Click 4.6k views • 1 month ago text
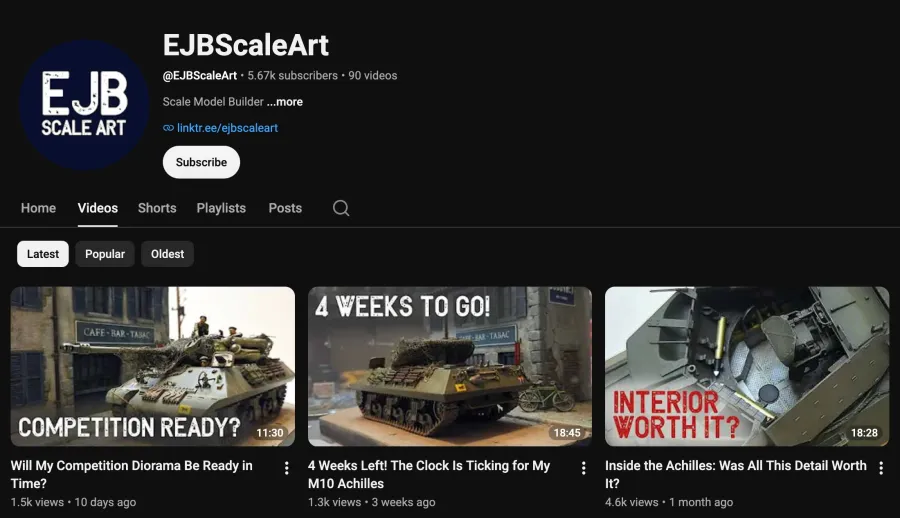The width and height of the screenshot is (900, 518). [669, 502]
